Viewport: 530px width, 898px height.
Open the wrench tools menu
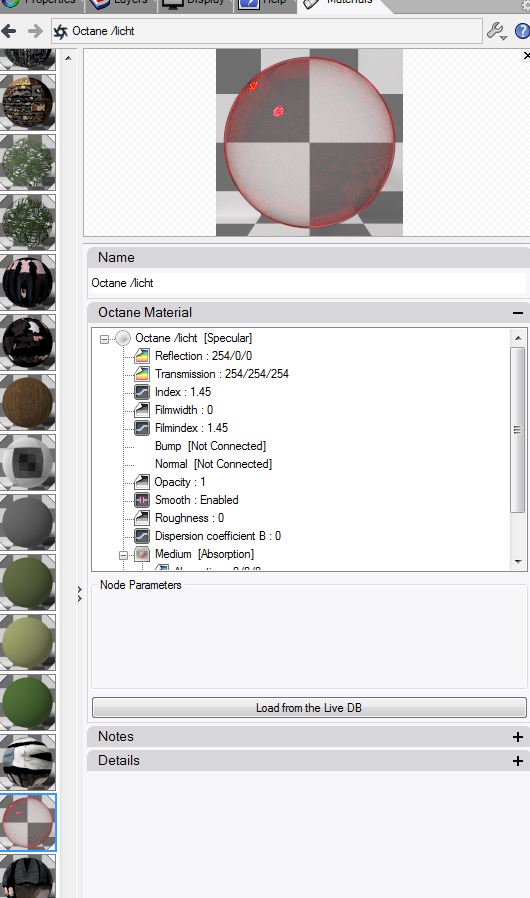497,31
